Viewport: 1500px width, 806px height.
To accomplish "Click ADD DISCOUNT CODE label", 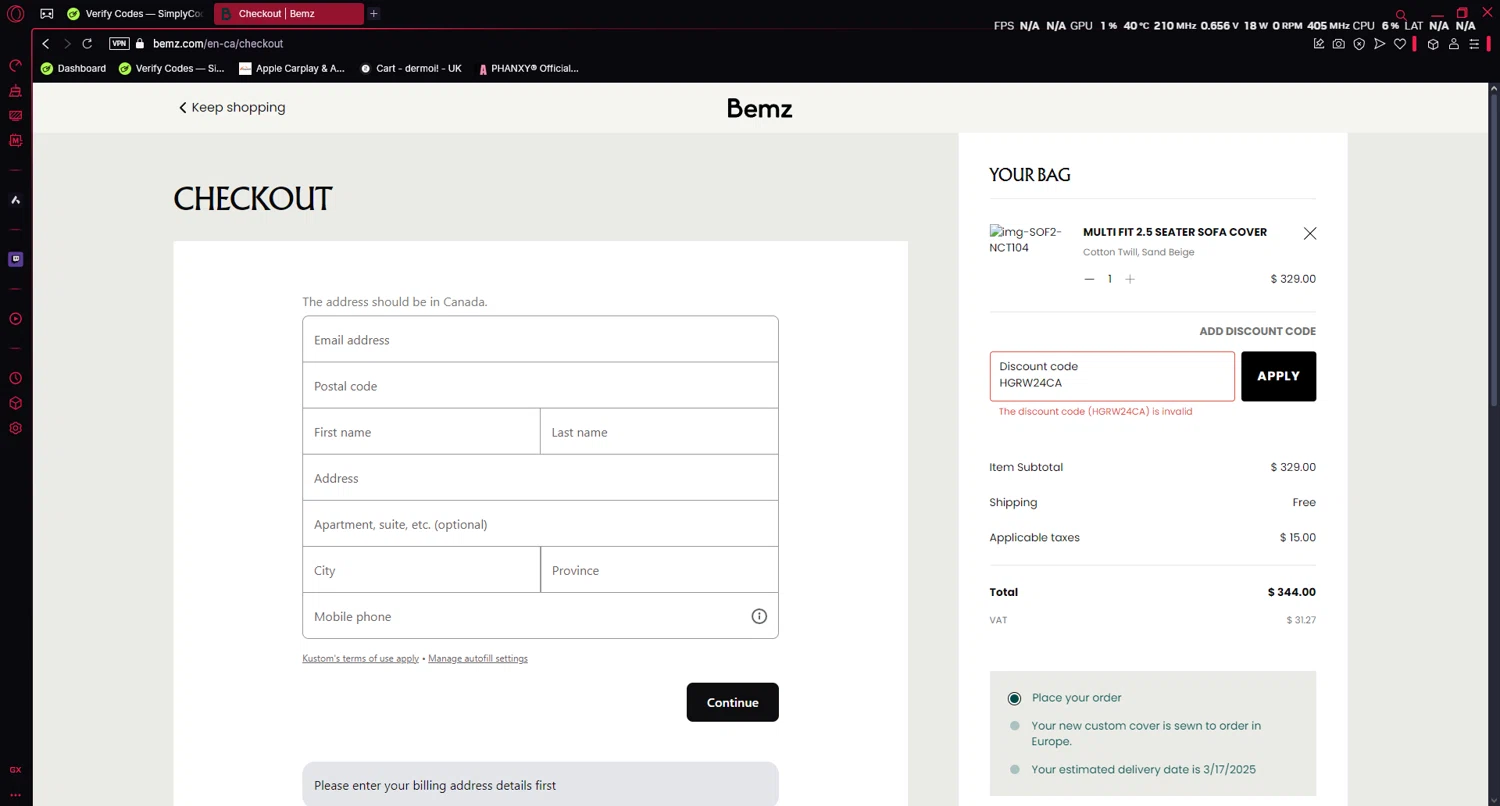I will [x=1257, y=331].
